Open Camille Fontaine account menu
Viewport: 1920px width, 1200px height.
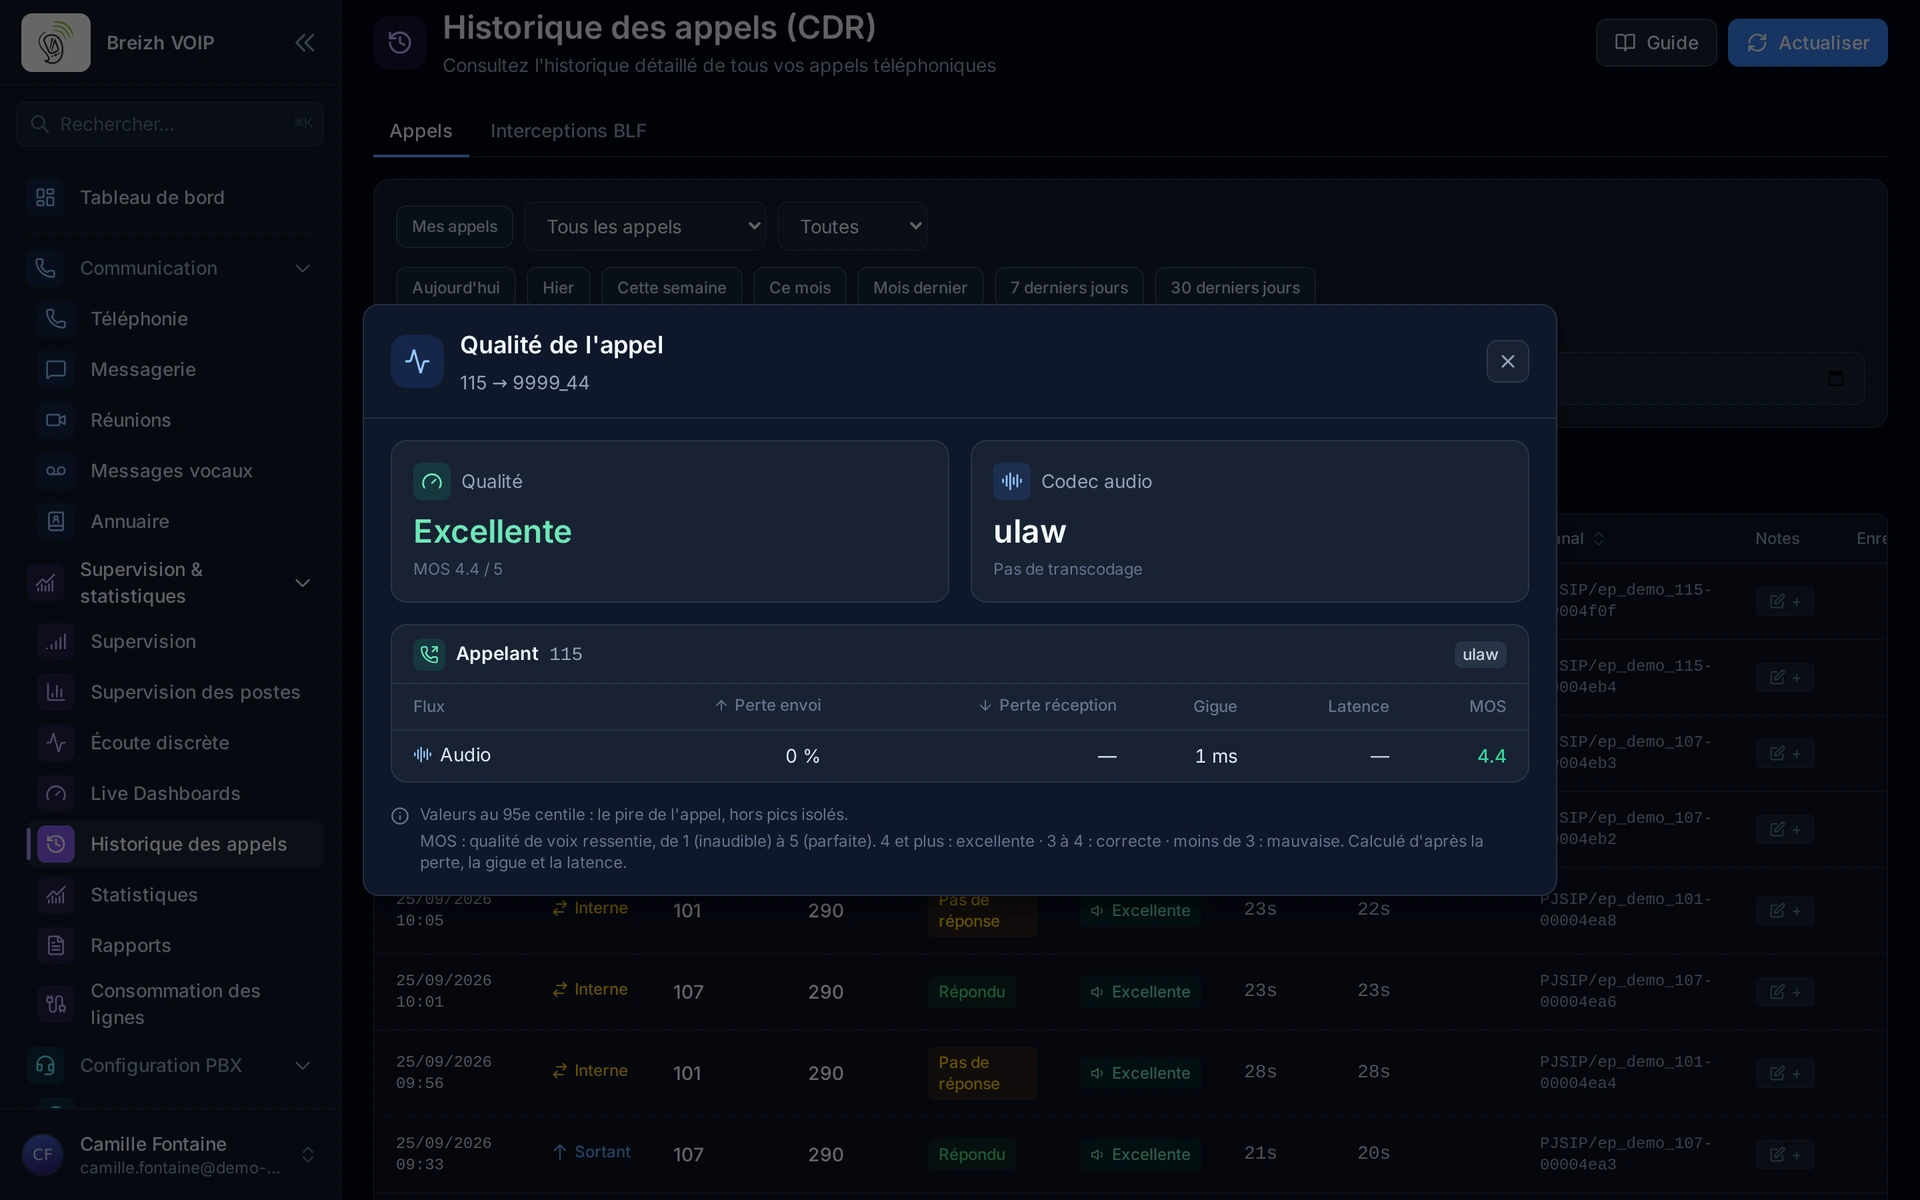[x=170, y=1155]
